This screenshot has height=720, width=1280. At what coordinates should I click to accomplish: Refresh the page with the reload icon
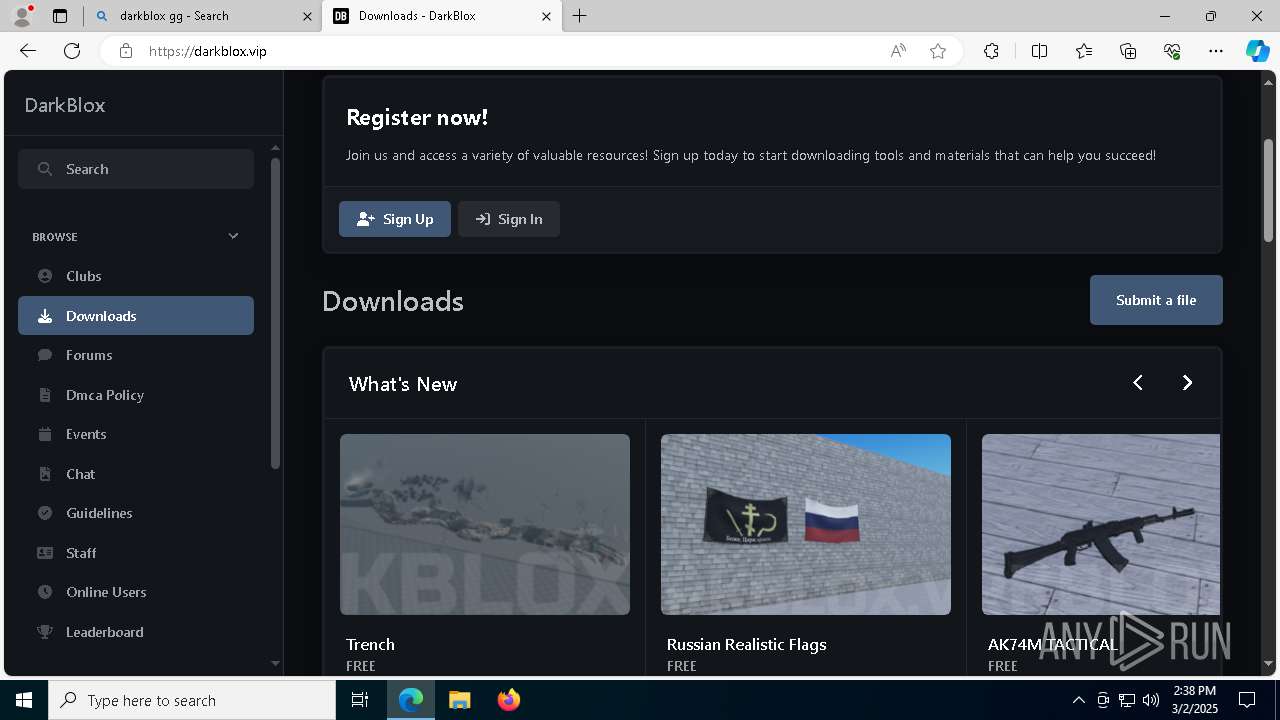[x=72, y=51]
